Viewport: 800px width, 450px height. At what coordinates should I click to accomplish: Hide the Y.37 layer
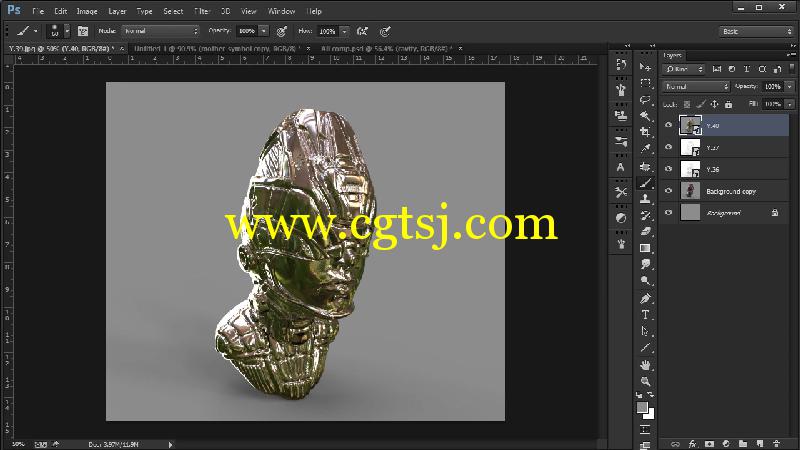668,147
